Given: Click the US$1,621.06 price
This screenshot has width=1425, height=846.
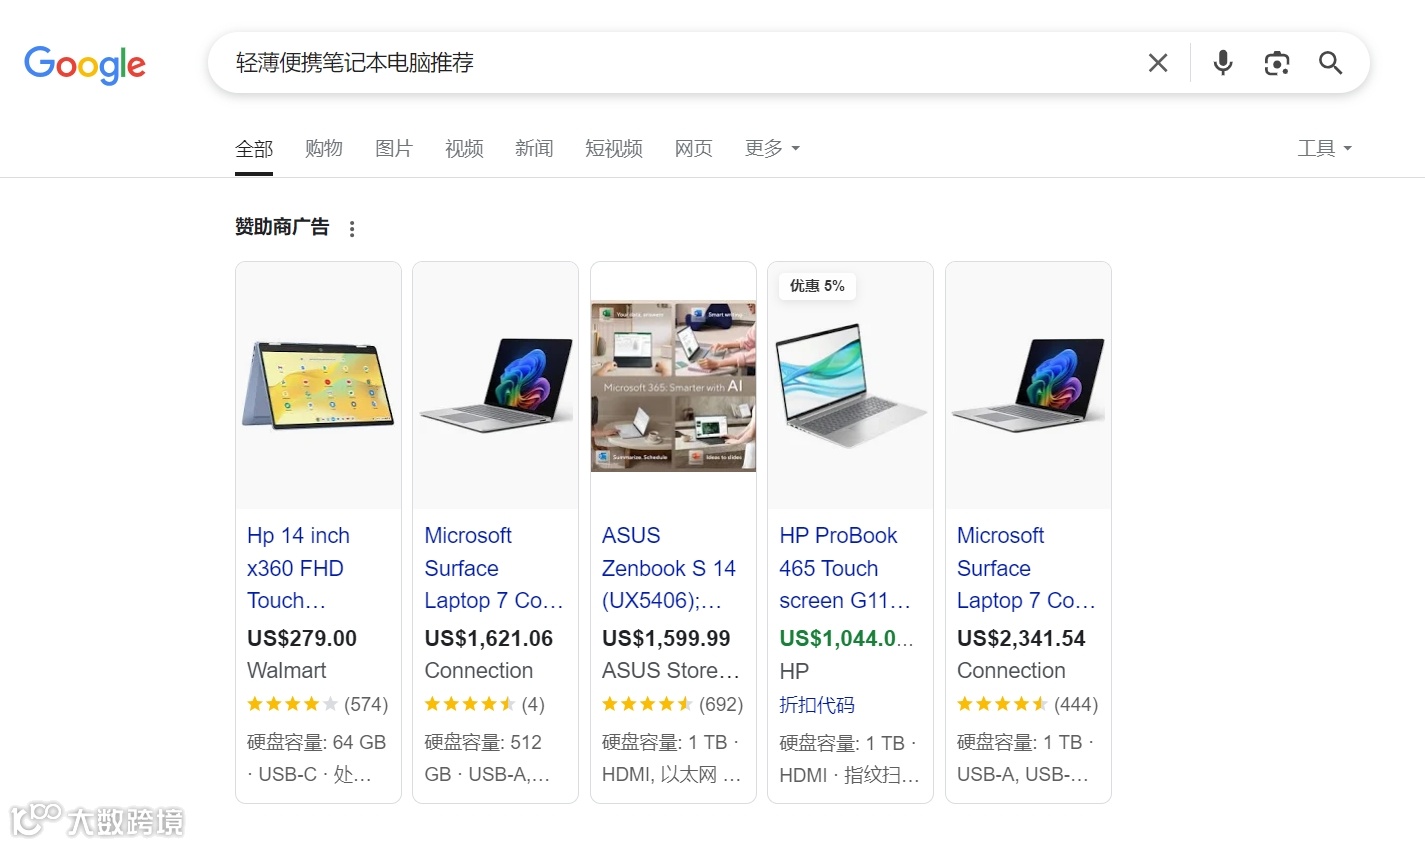Looking at the screenshot, I should [489, 638].
